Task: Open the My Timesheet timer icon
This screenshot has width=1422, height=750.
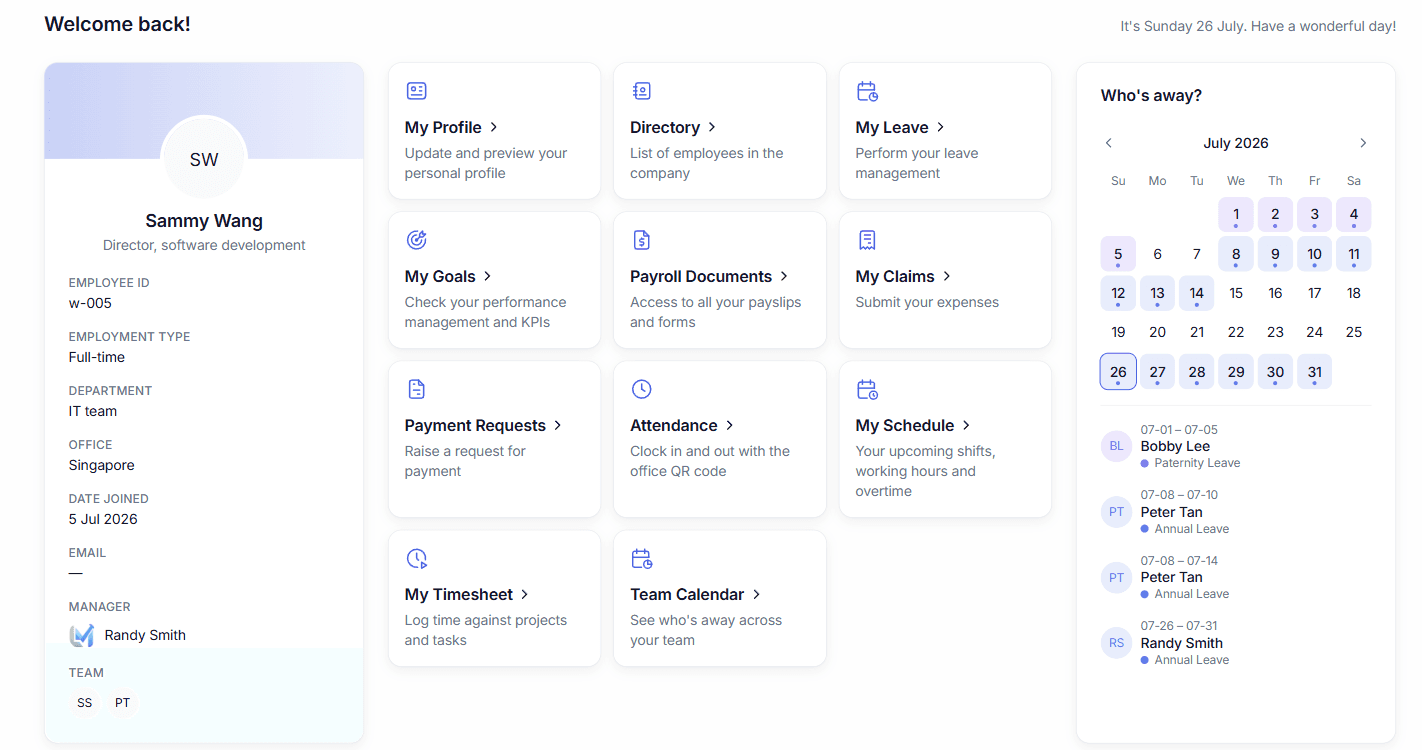Action: (417, 558)
